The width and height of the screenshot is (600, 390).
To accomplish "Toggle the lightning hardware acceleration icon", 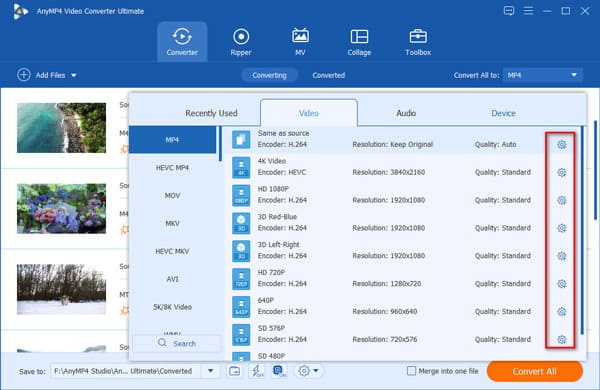I will click(x=257, y=371).
